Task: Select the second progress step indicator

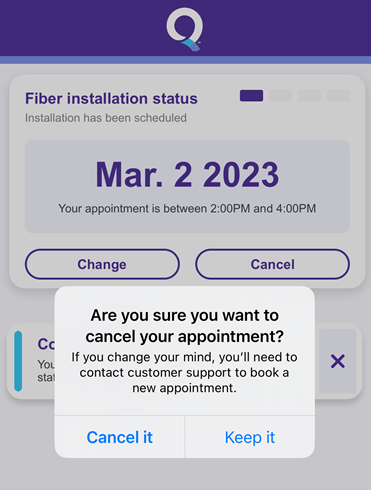Action: coord(280,96)
